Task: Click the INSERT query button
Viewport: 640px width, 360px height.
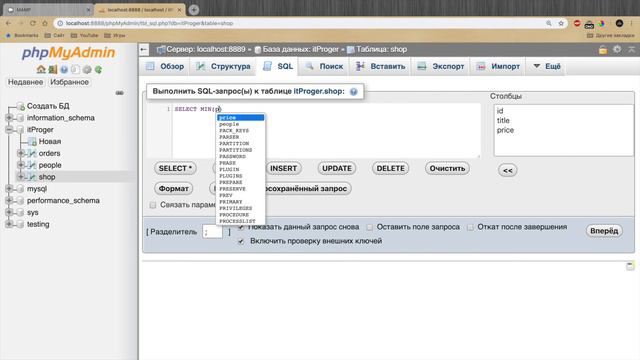Action: (x=283, y=169)
